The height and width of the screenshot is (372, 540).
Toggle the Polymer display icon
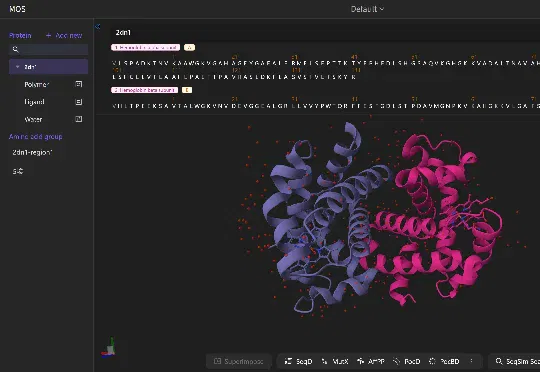pyautogui.click(x=79, y=84)
